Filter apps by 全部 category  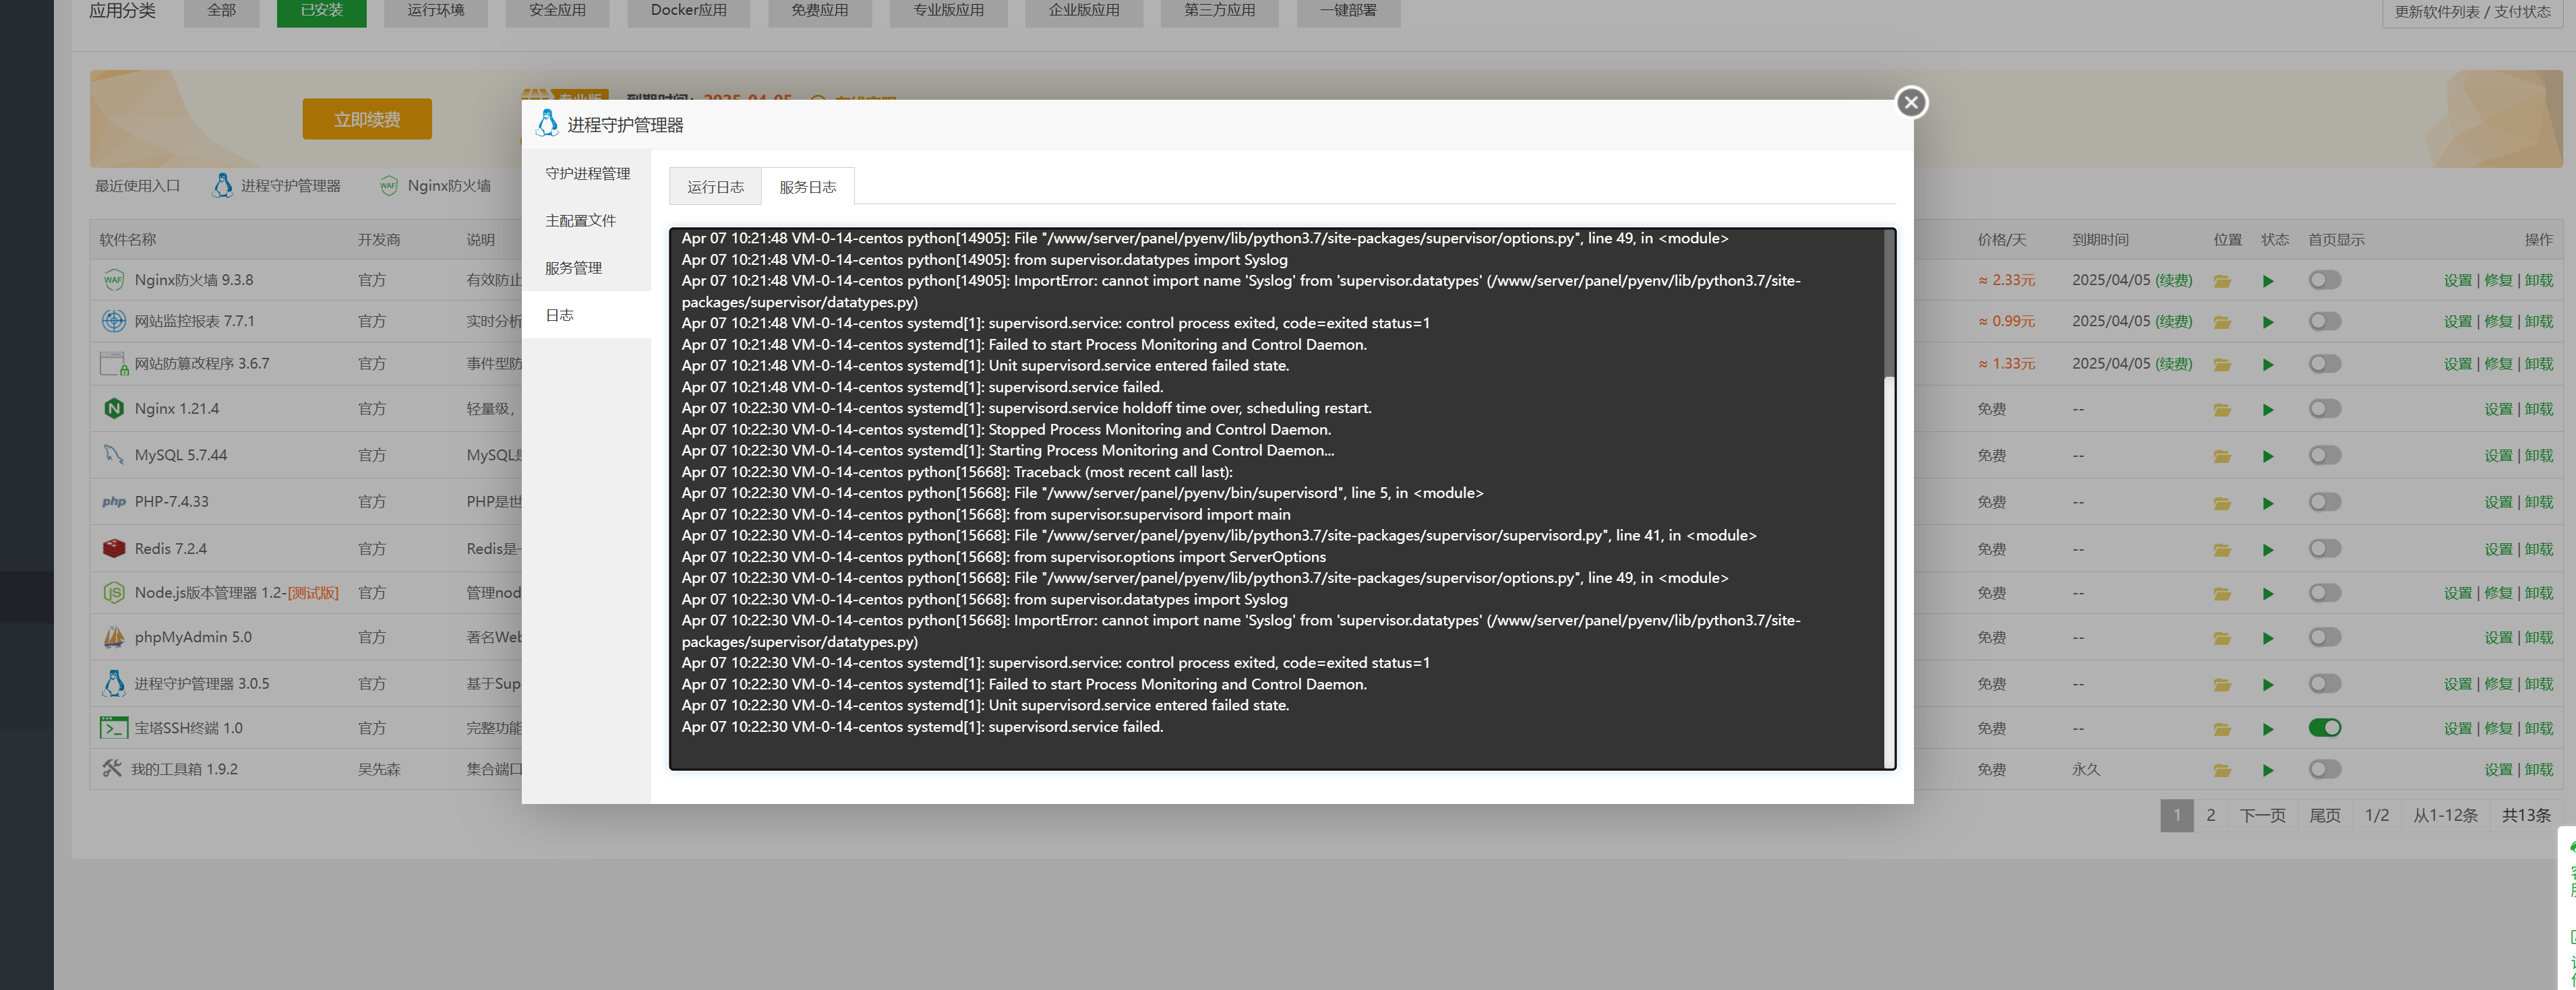(x=221, y=11)
